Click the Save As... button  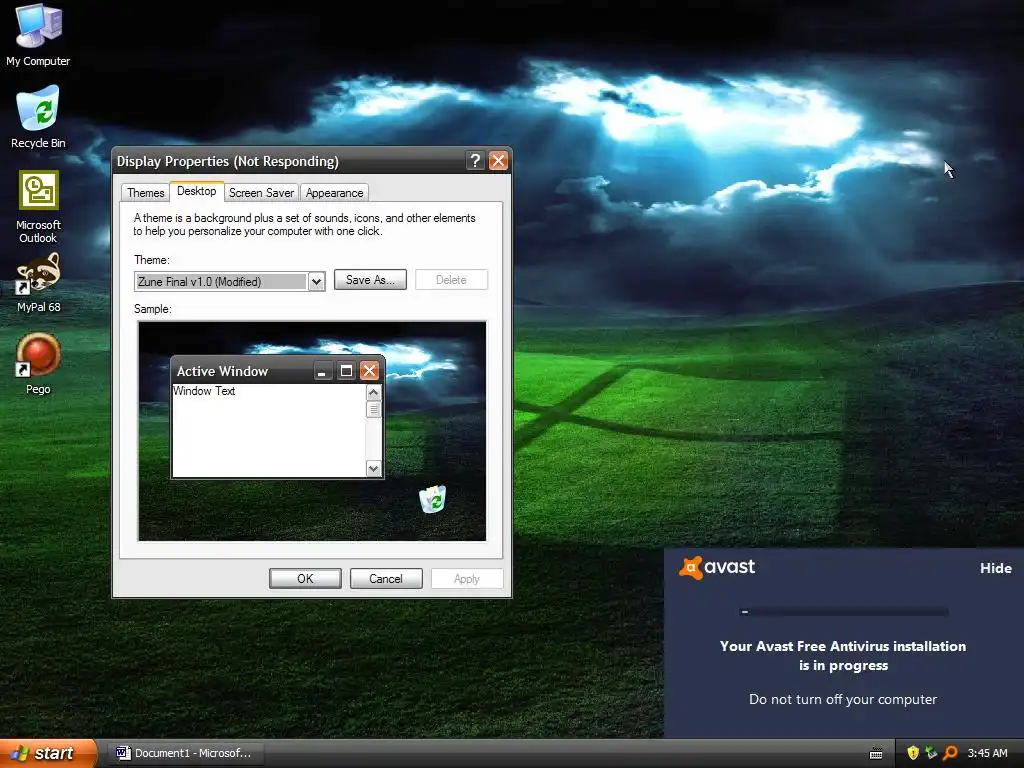(x=370, y=280)
